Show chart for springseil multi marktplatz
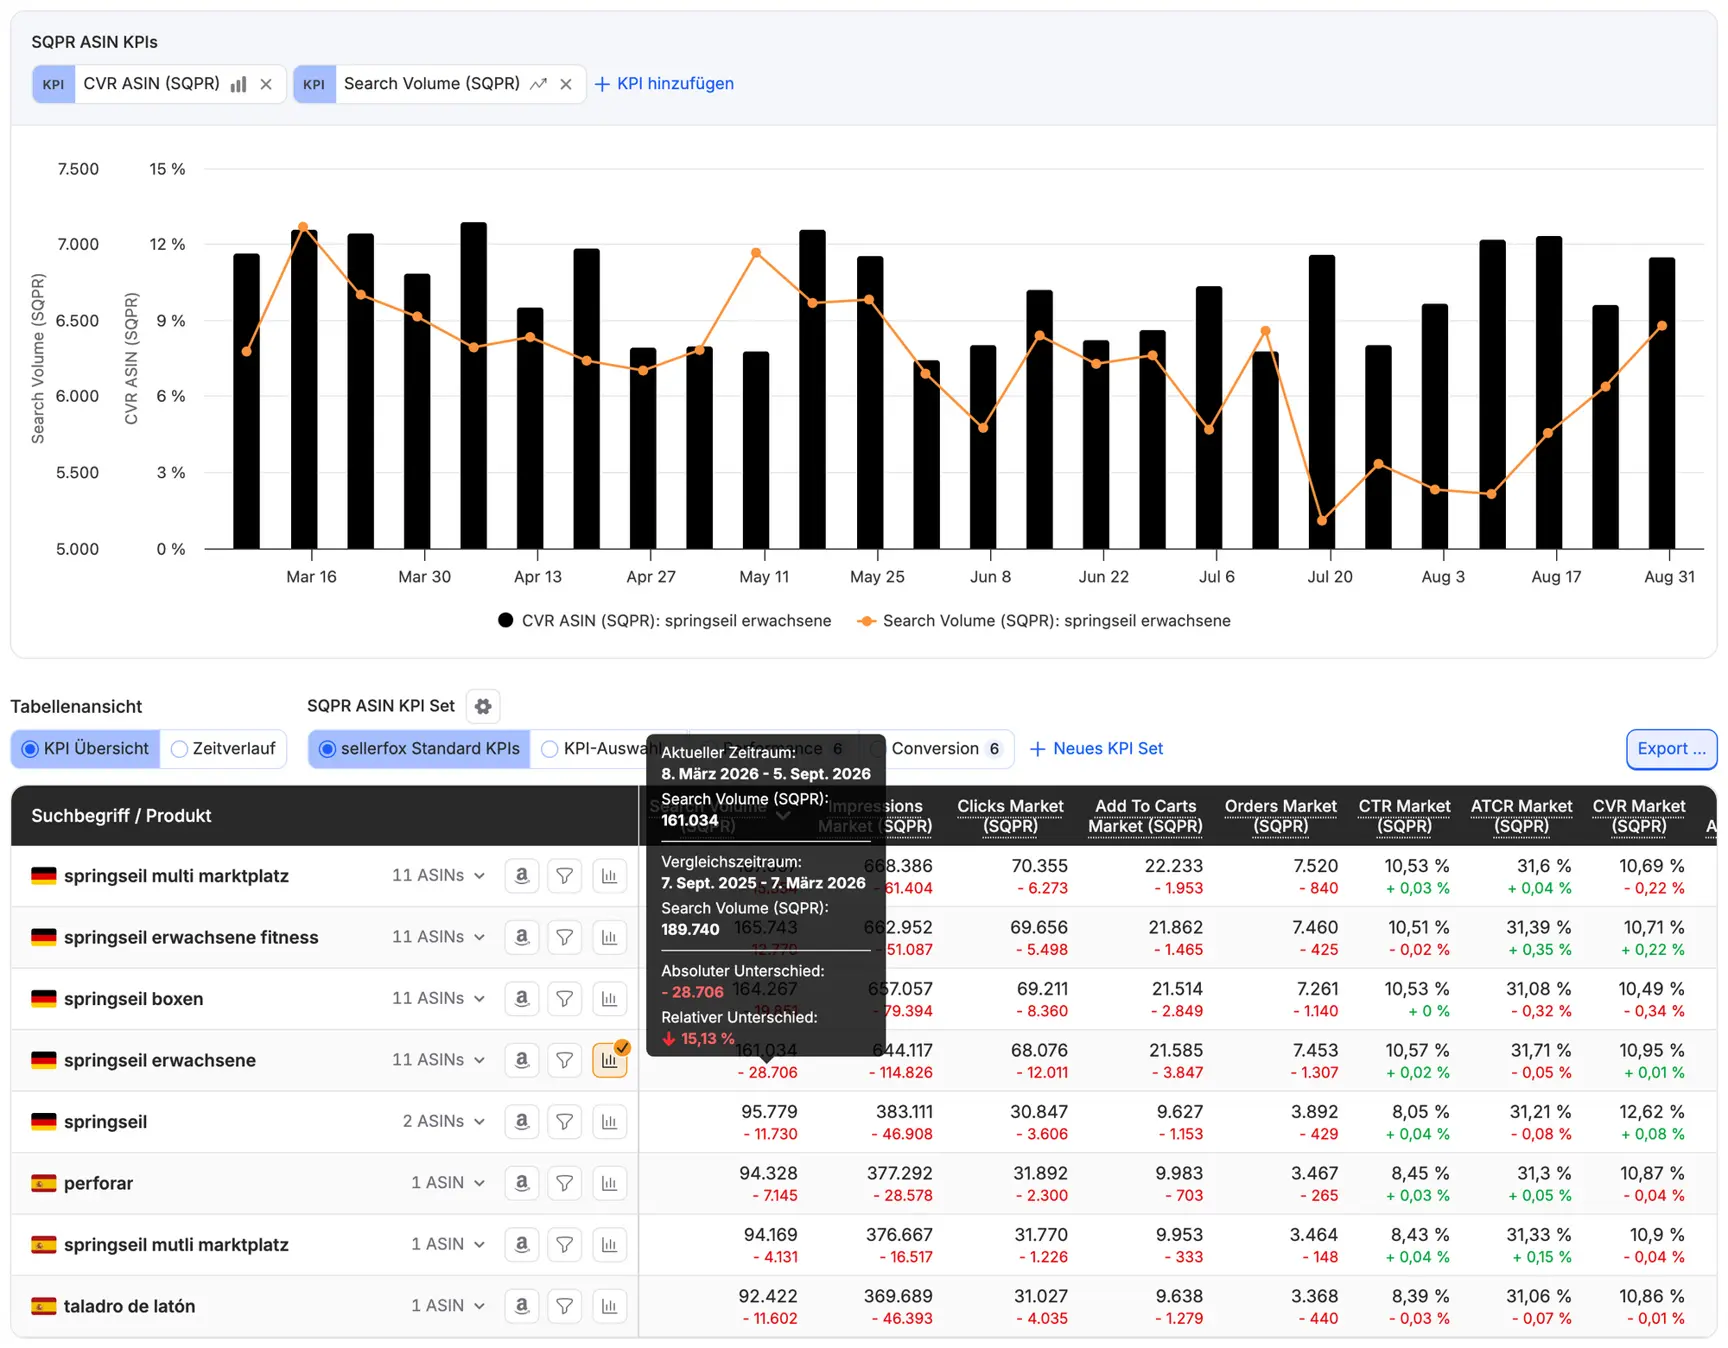The height and width of the screenshot is (1348, 1728). (x=609, y=876)
